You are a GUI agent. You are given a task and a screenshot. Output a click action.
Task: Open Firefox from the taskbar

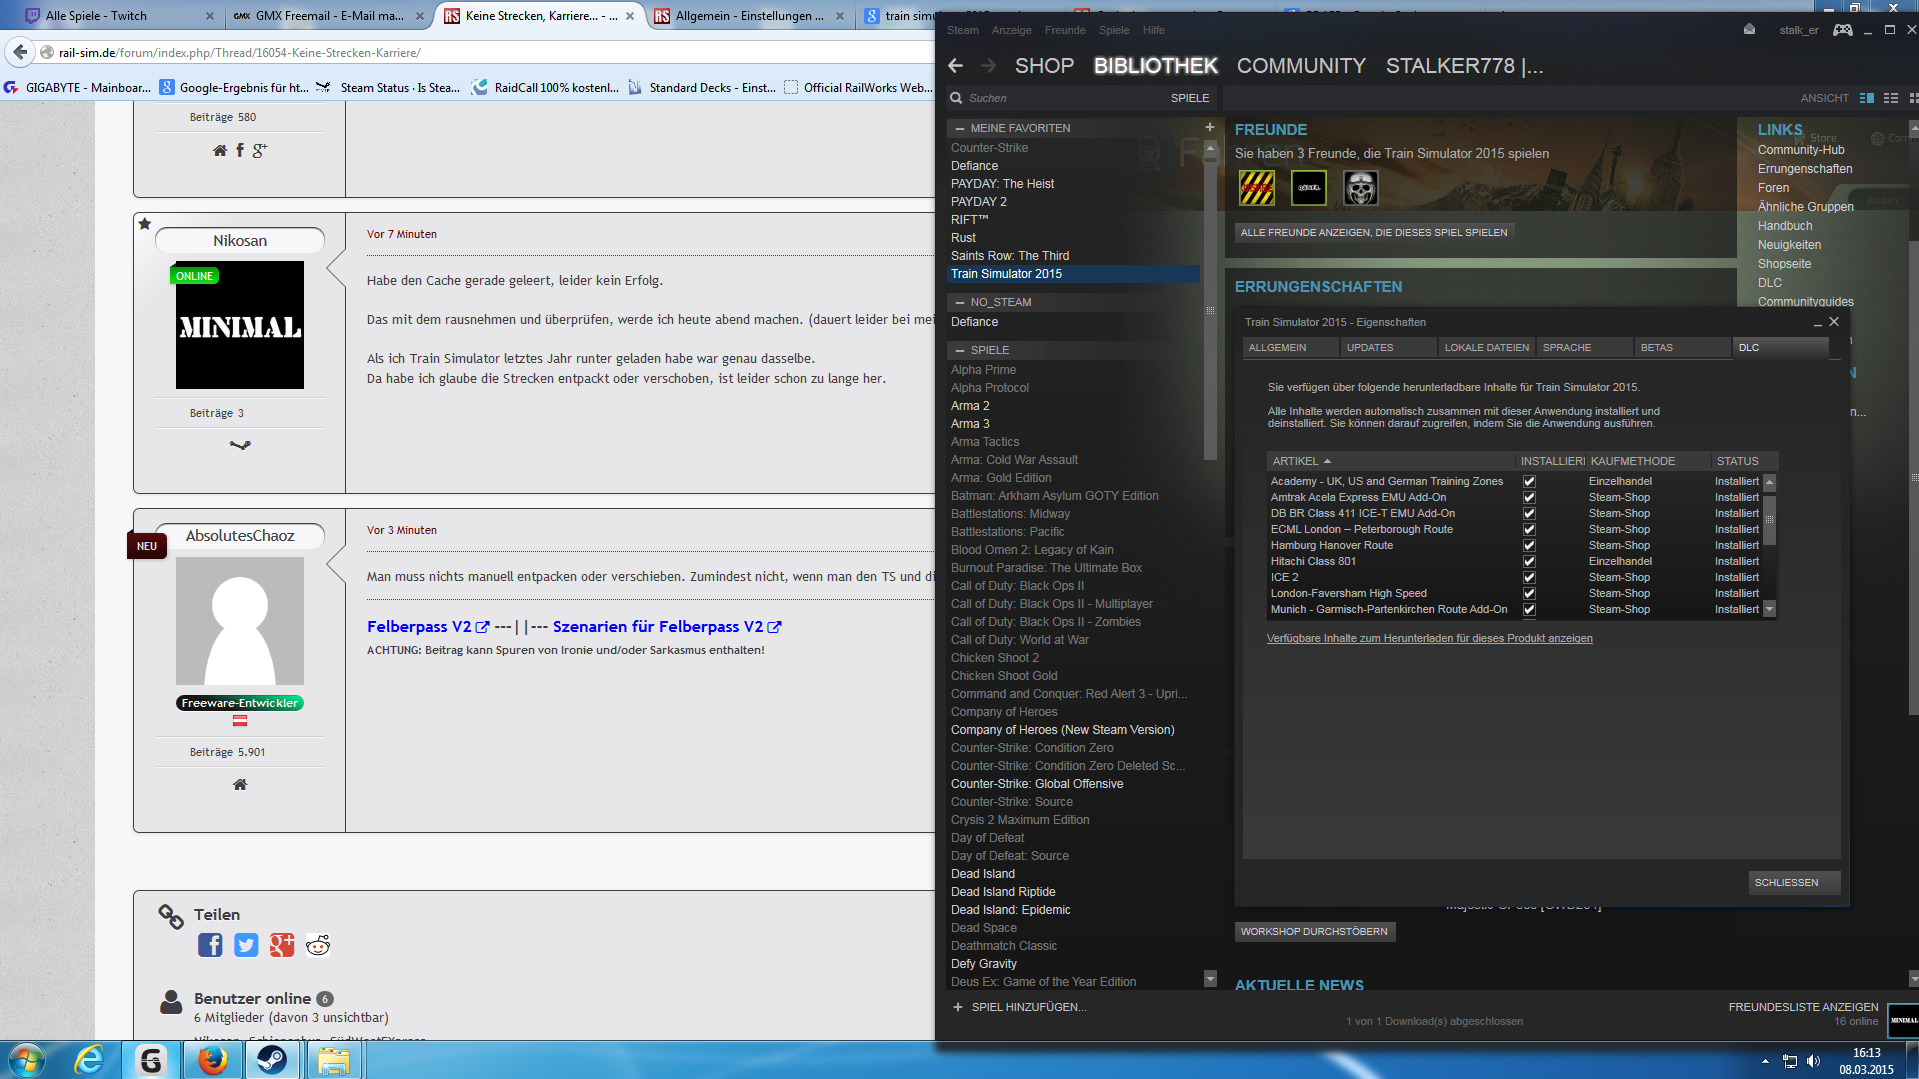pyautogui.click(x=212, y=1060)
